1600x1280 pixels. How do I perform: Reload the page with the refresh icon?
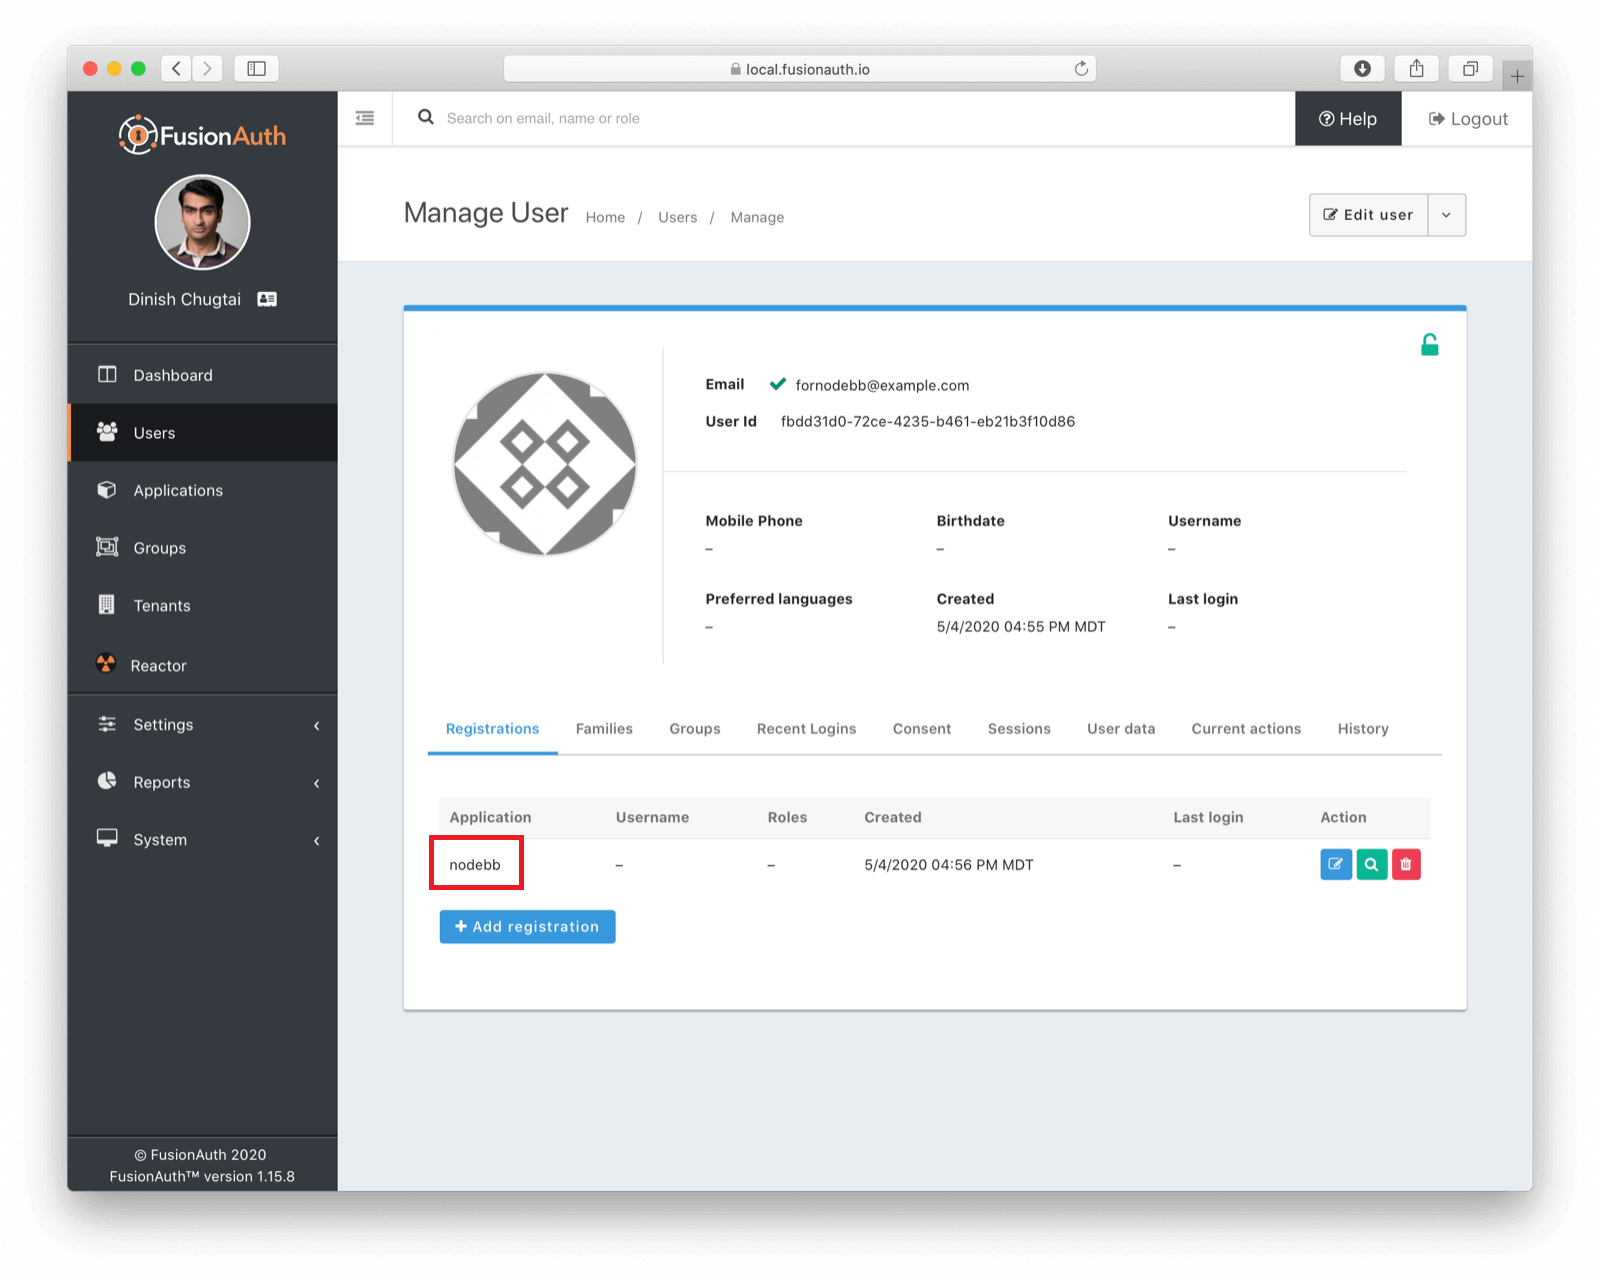pos(1081,68)
